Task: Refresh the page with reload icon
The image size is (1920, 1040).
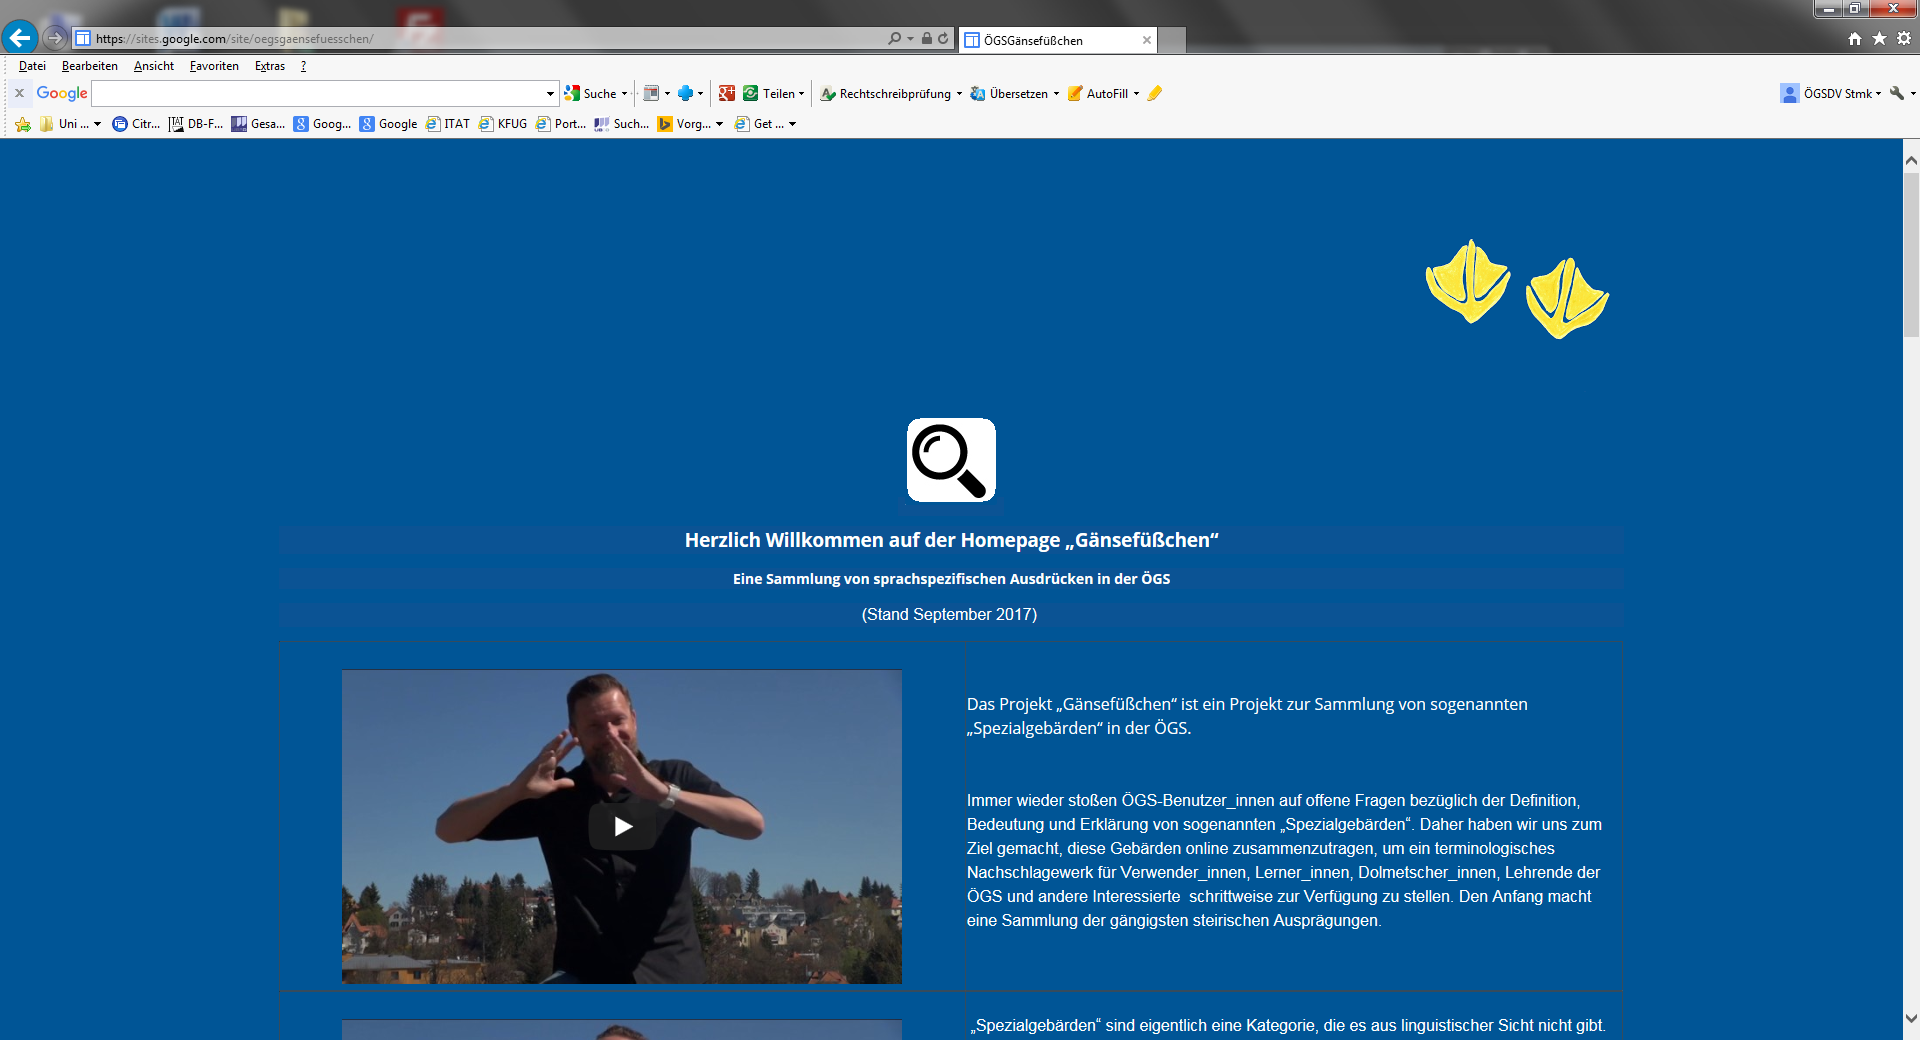Action: 943,38
